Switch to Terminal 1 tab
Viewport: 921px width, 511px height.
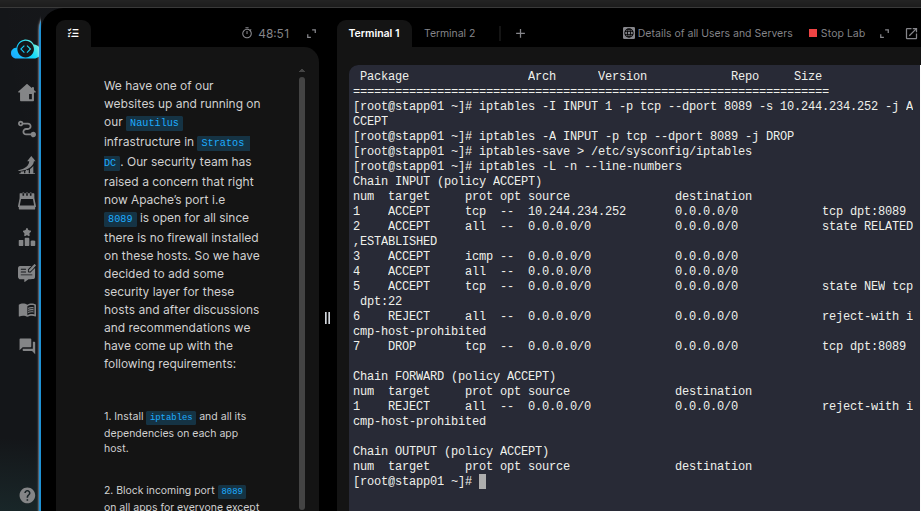click(x=374, y=33)
